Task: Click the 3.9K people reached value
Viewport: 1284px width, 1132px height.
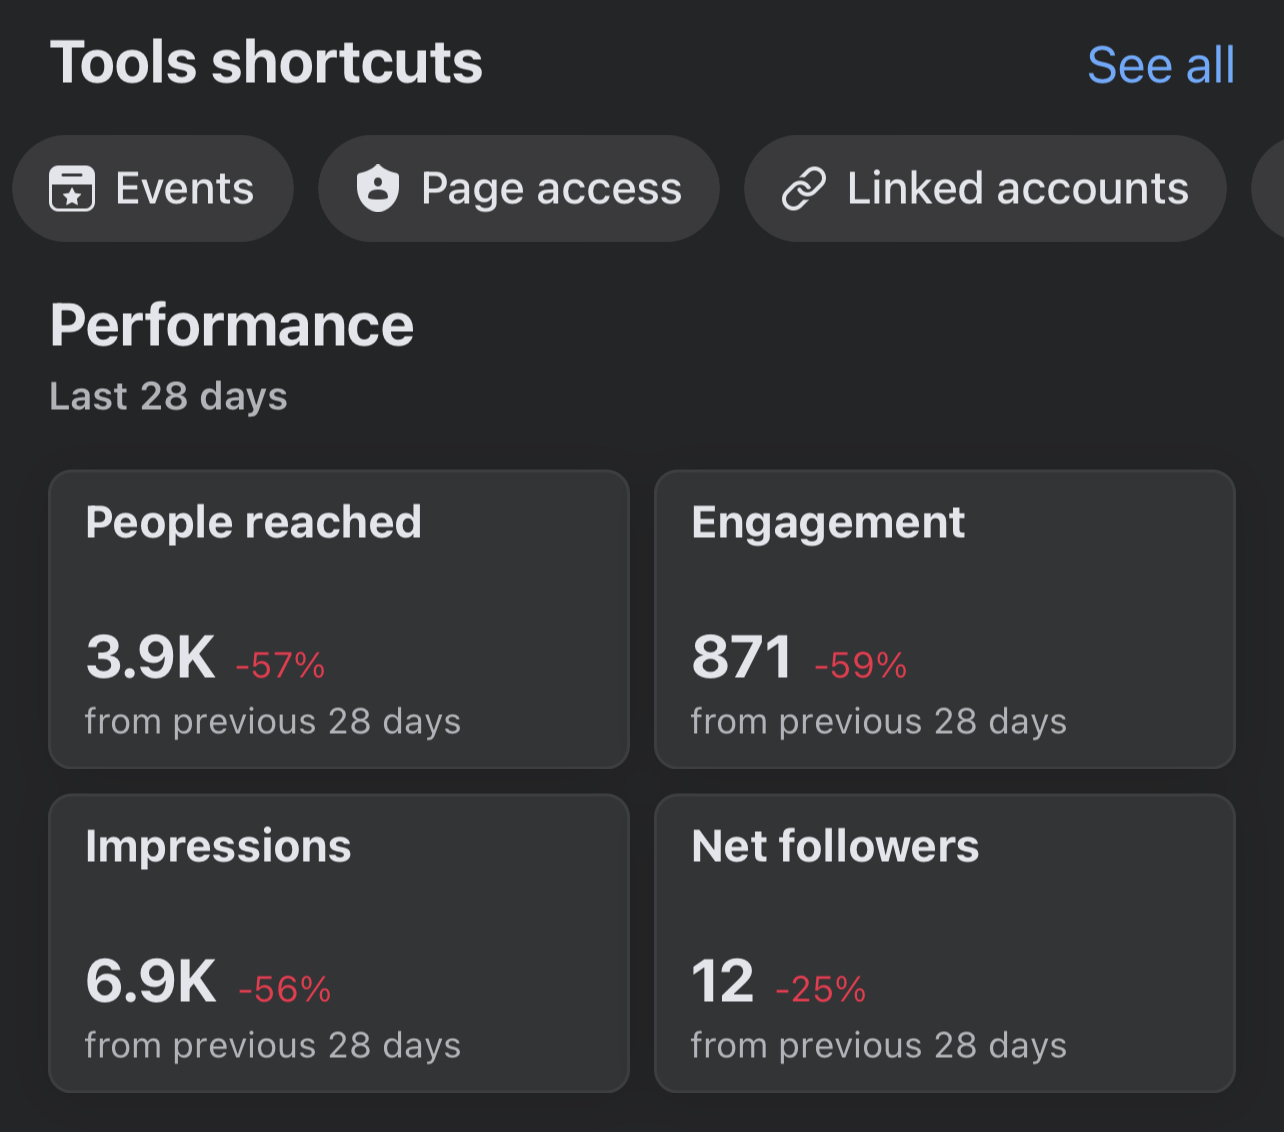Action: click(151, 658)
